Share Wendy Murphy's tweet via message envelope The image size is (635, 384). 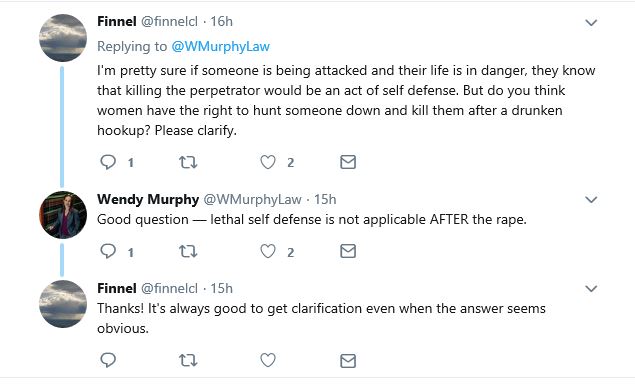coord(348,251)
